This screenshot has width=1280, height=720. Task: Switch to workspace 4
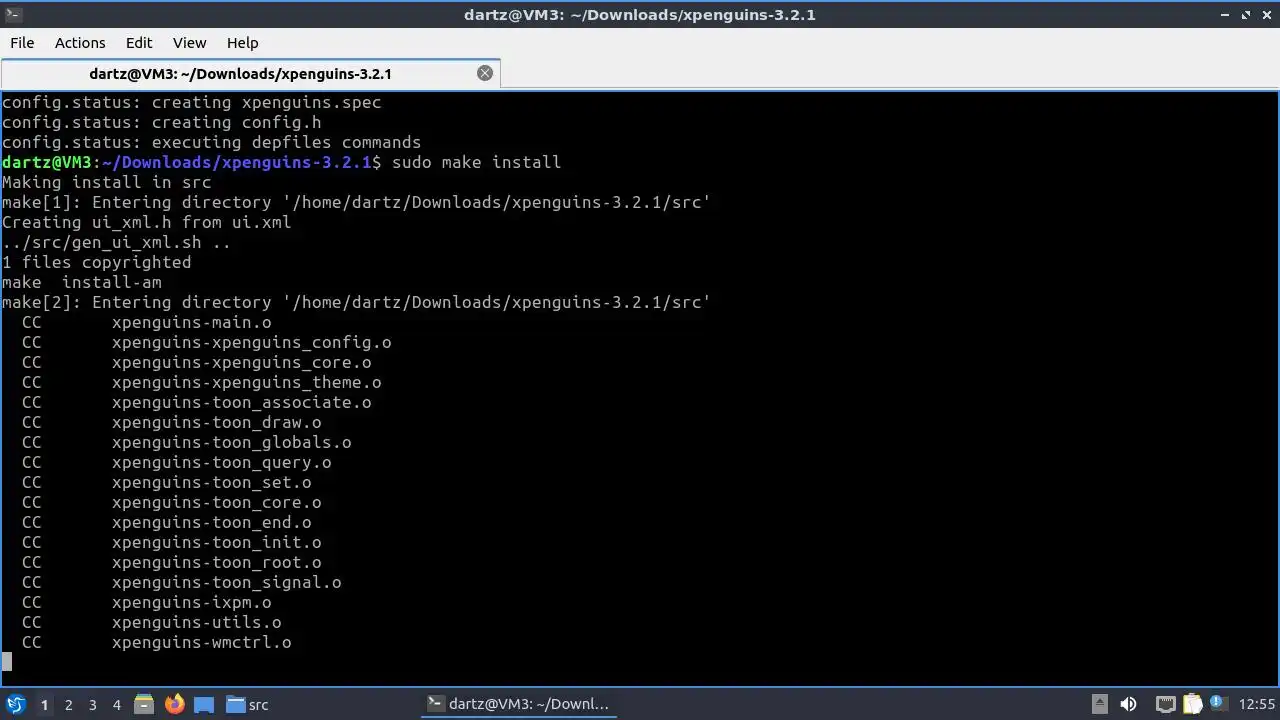[116, 705]
